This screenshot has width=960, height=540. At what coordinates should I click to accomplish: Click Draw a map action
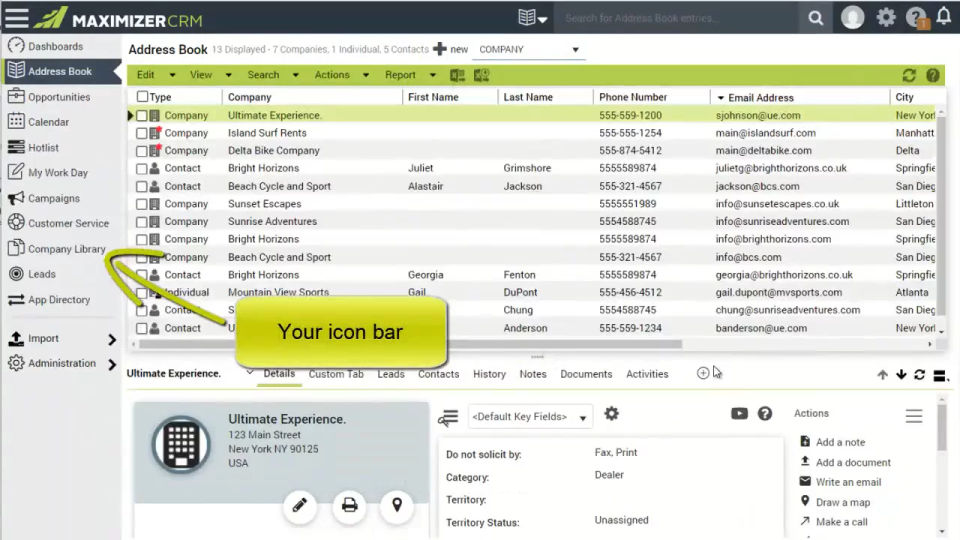(x=835, y=502)
